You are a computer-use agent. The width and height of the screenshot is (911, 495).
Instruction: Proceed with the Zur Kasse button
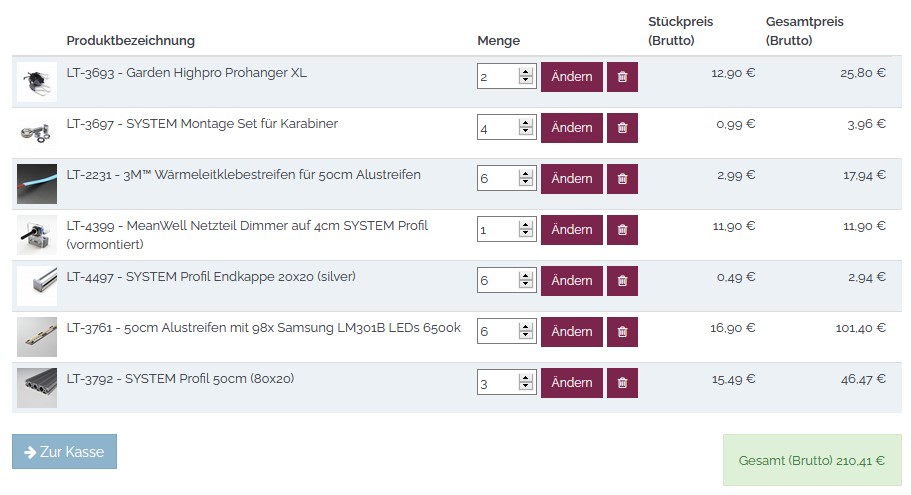[x=64, y=452]
